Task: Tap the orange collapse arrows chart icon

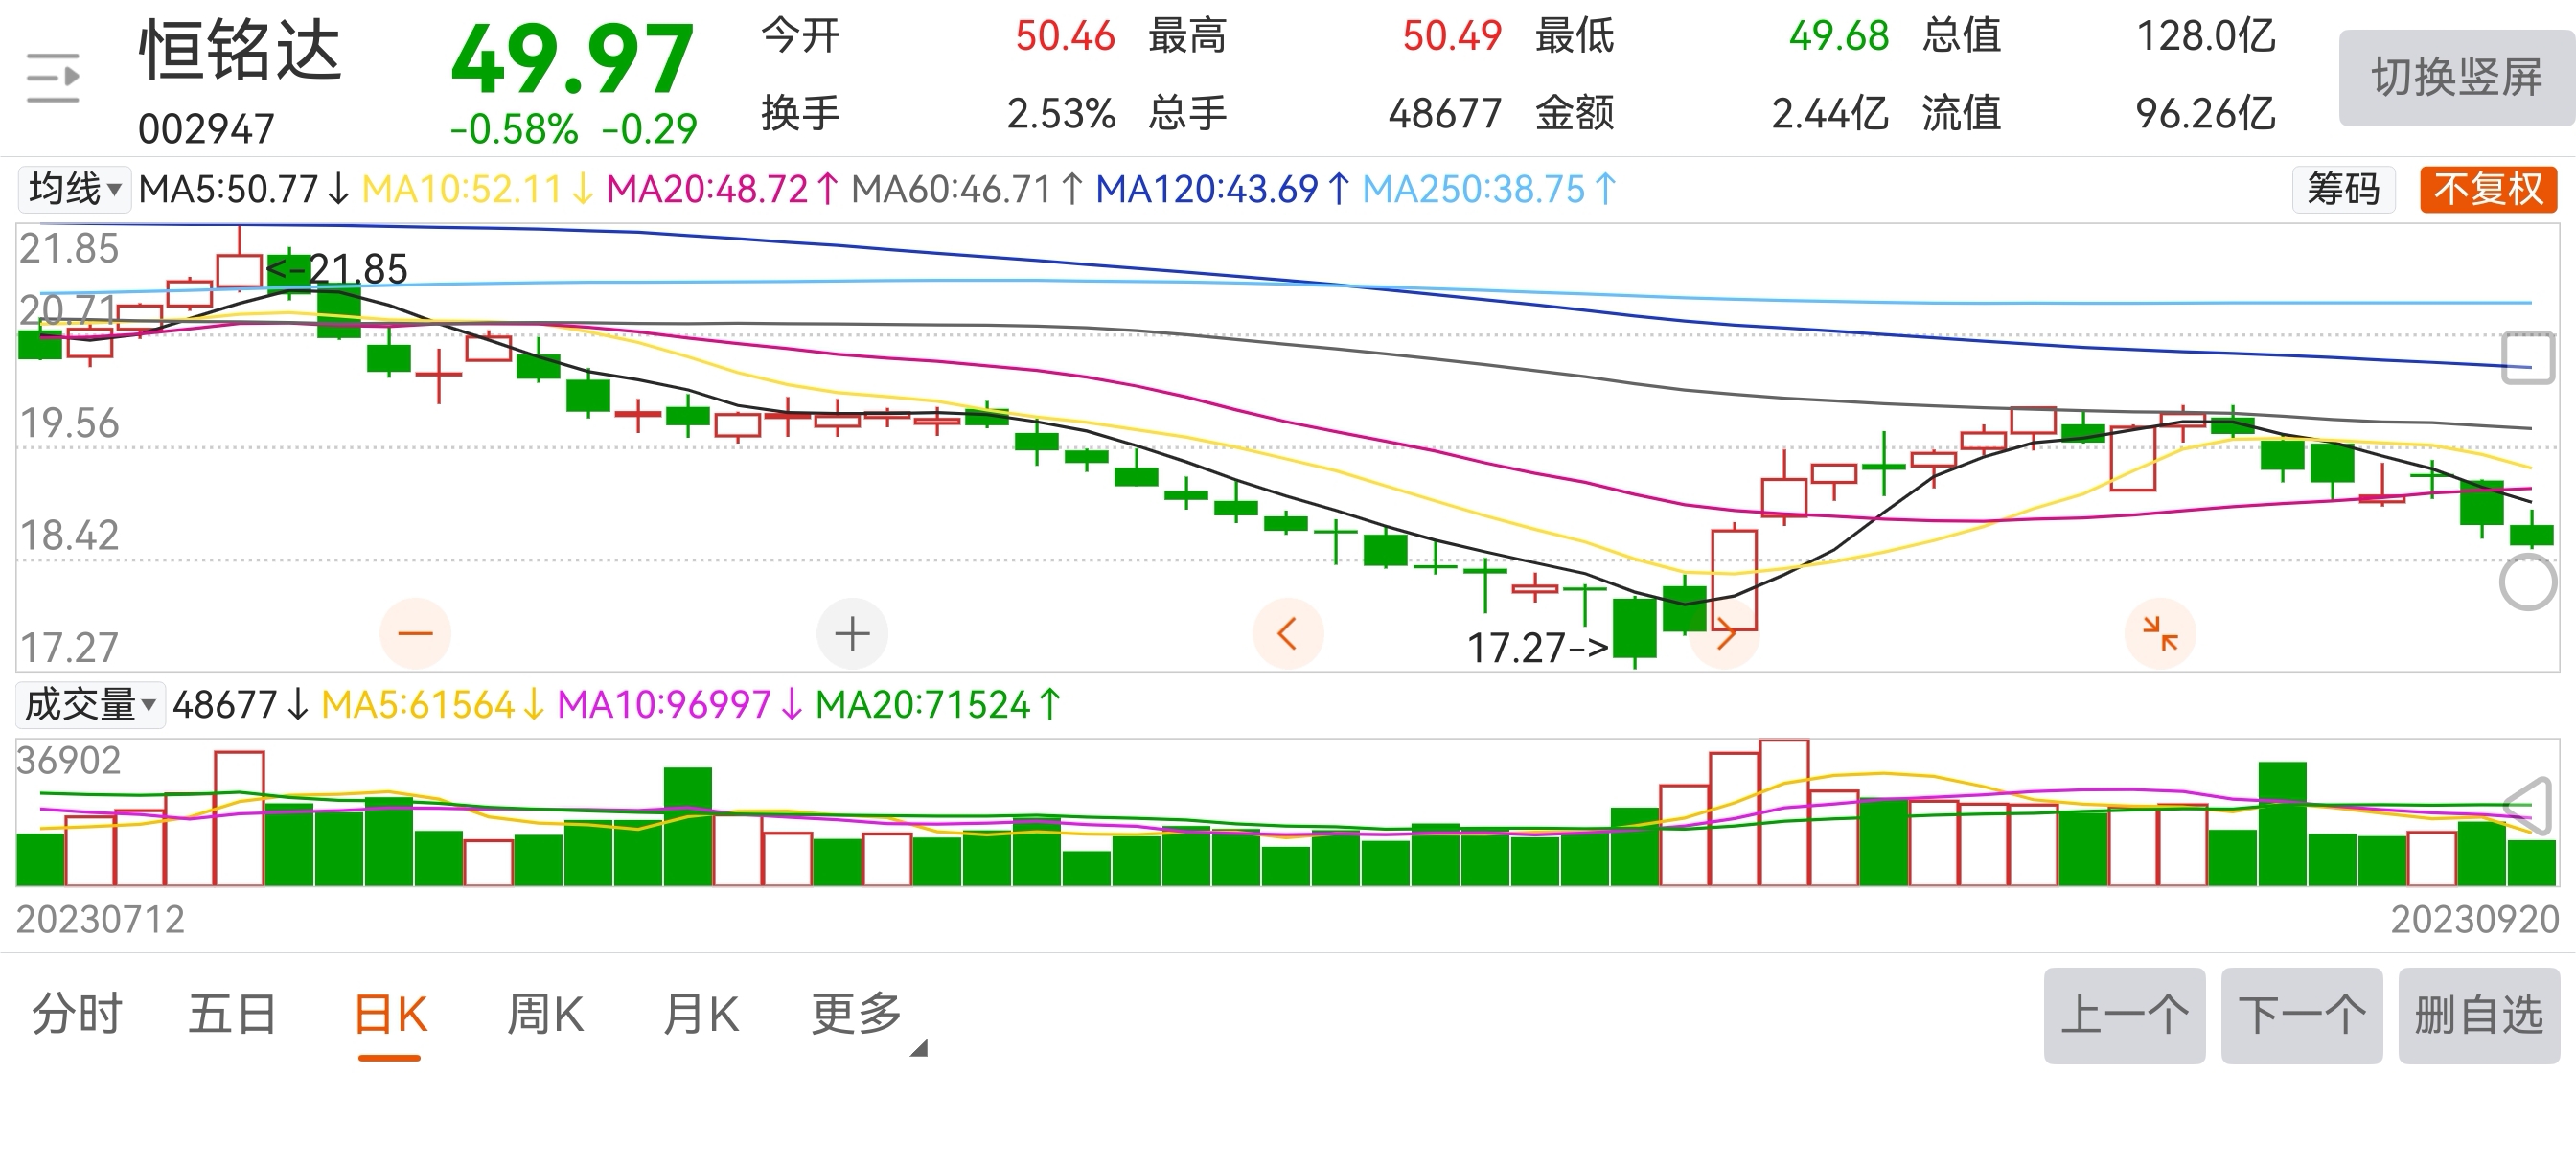Action: [2160, 633]
